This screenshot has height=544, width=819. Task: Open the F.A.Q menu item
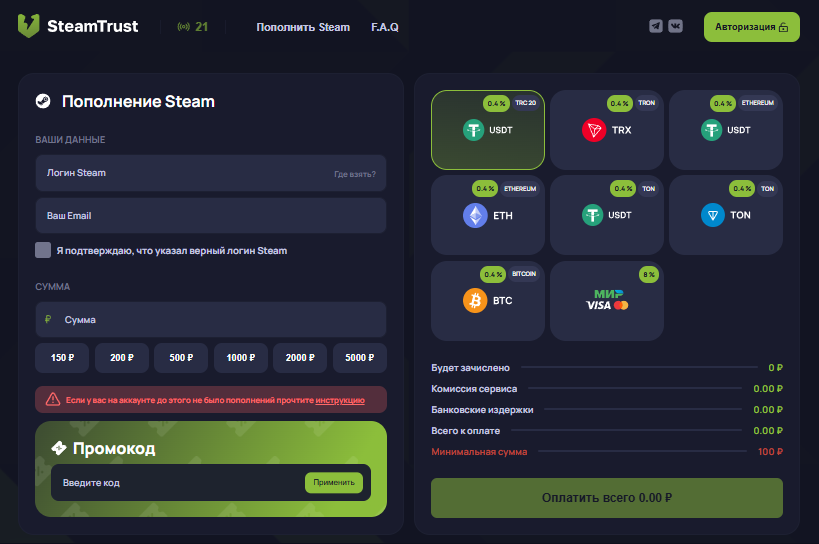click(384, 27)
